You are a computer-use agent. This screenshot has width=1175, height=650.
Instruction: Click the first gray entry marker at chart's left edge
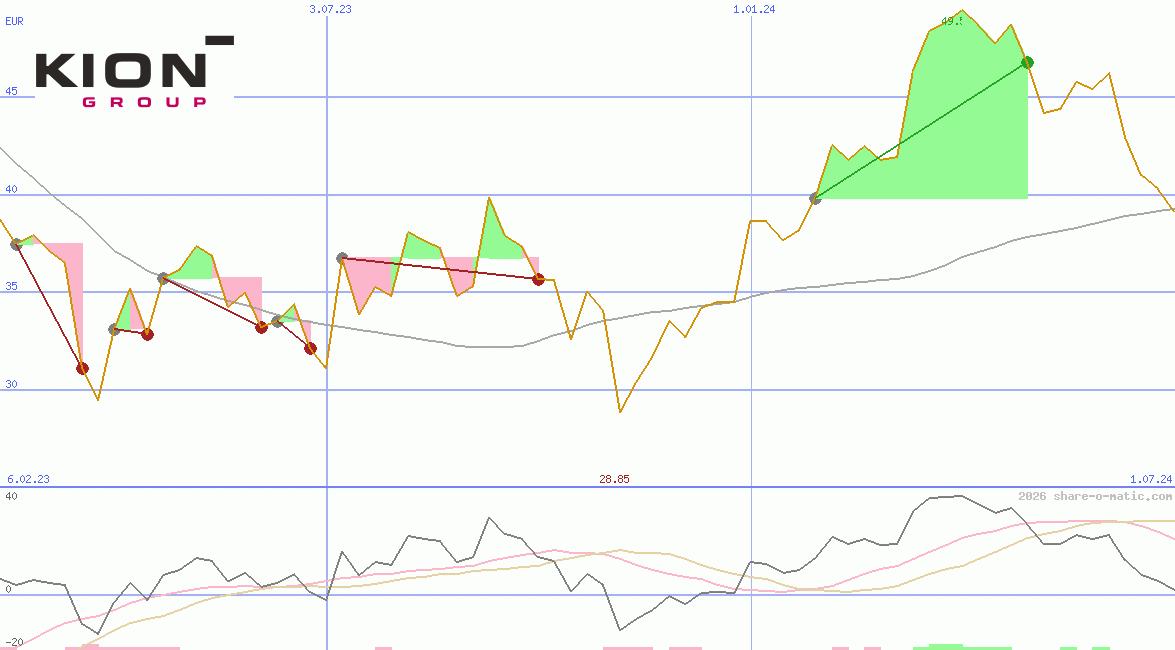(x=16, y=244)
